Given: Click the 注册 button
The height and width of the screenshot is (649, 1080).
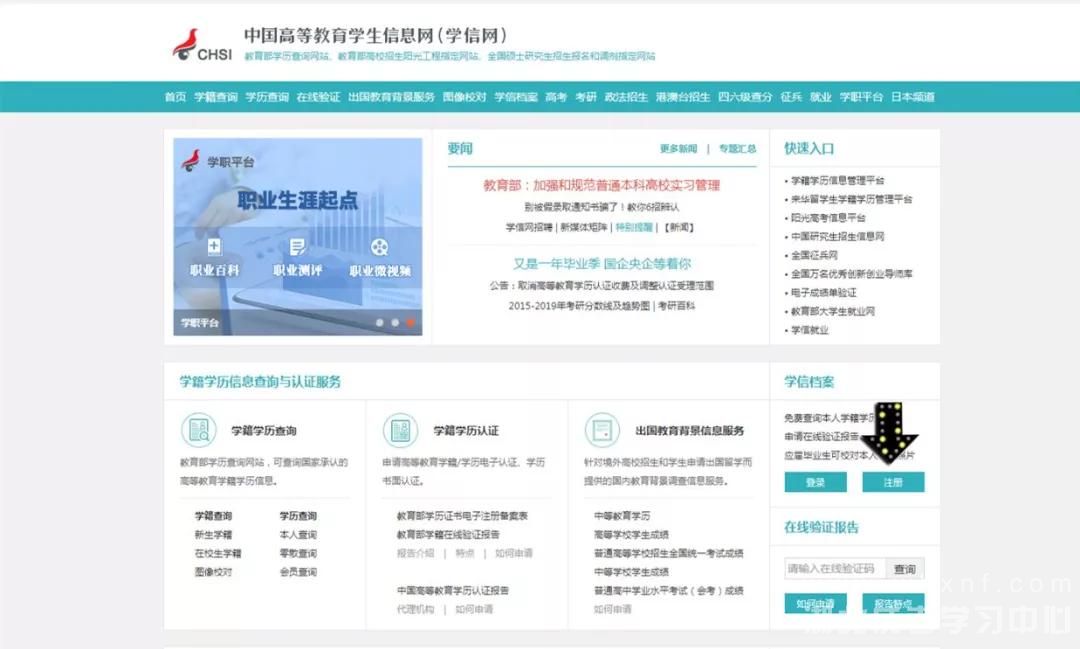Looking at the screenshot, I should [893, 482].
